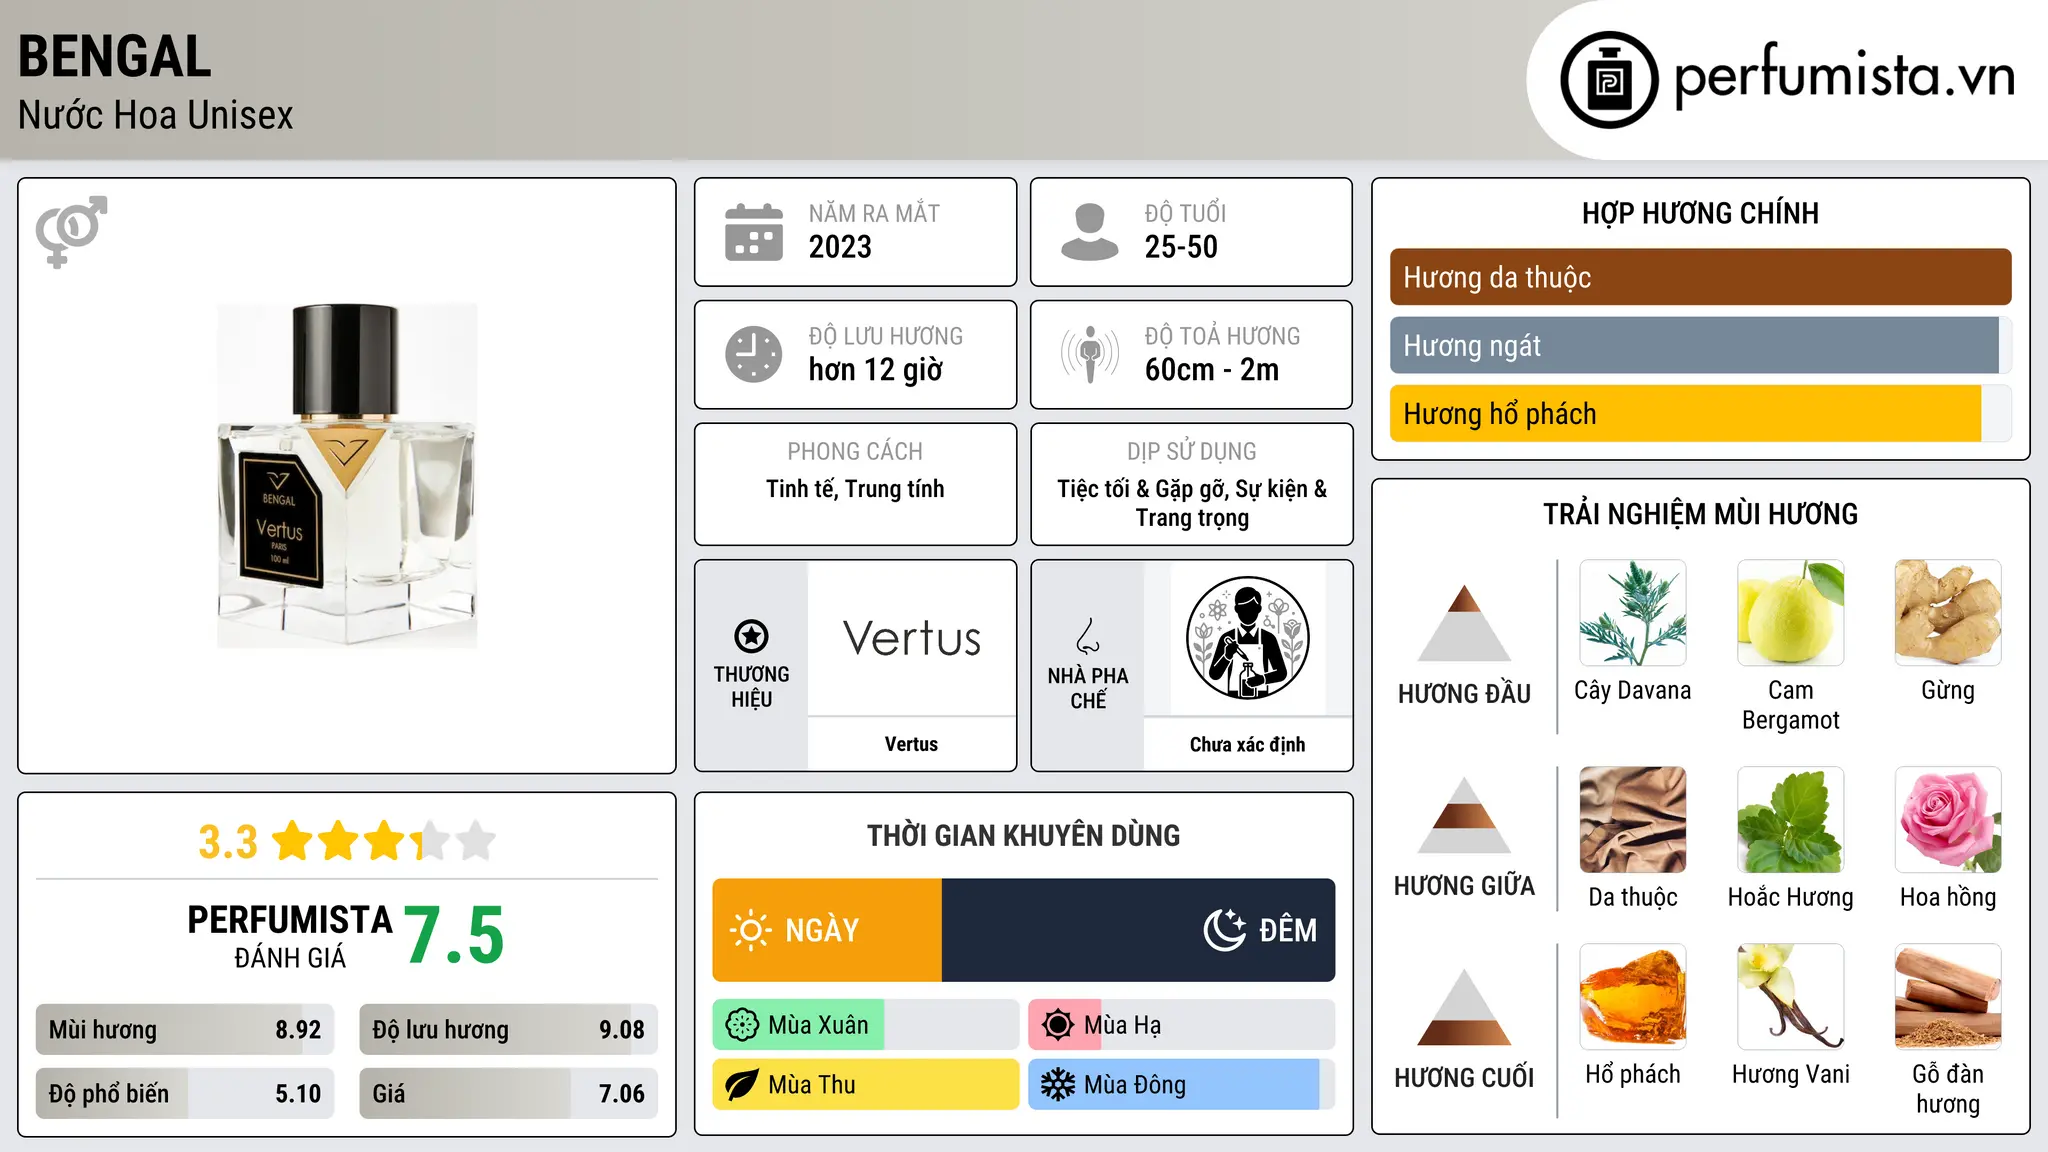
Task: Open the Da thuộc leather note image
Action: pyautogui.click(x=1633, y=820)
